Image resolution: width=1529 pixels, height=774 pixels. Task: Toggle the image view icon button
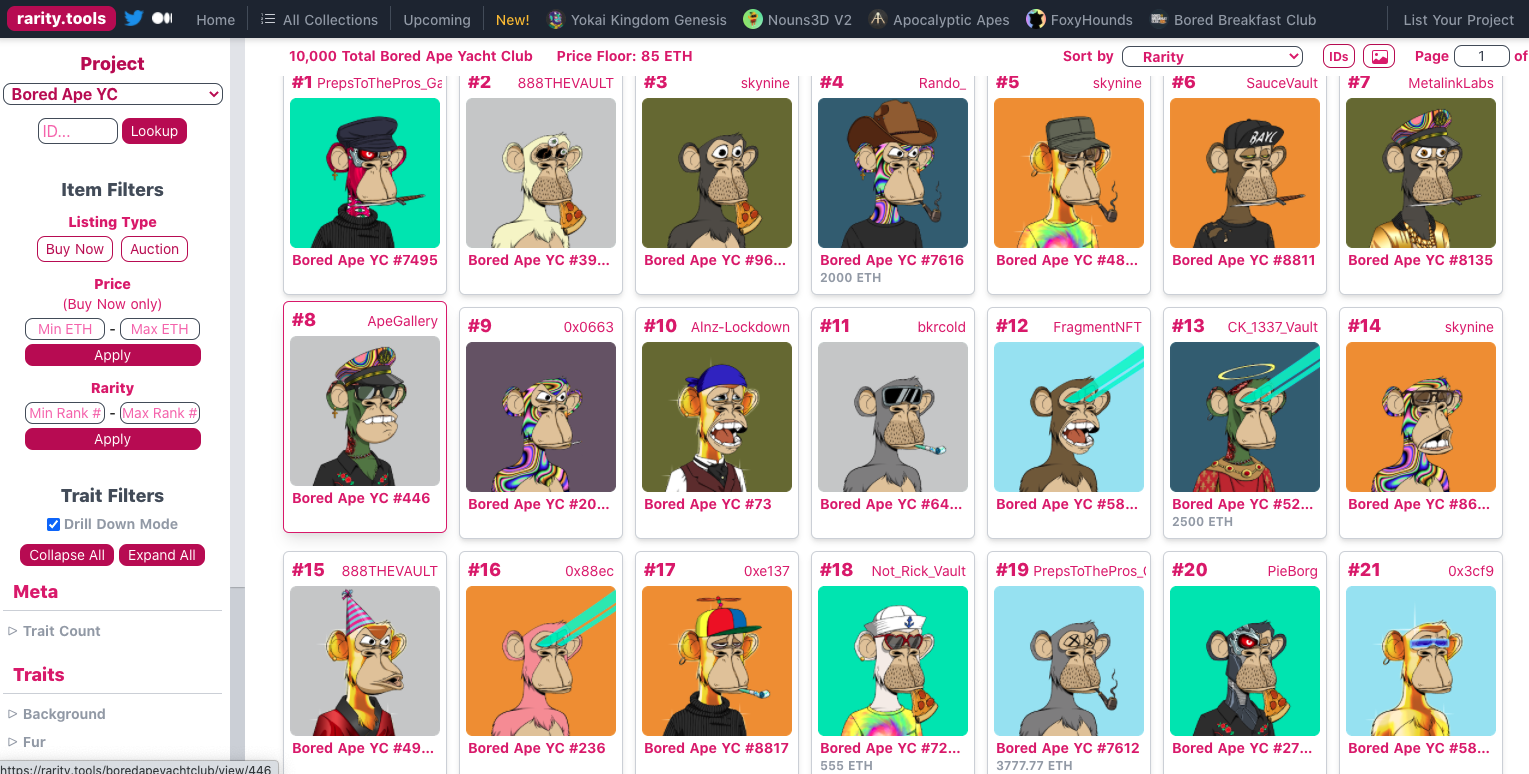[1380, 57]
